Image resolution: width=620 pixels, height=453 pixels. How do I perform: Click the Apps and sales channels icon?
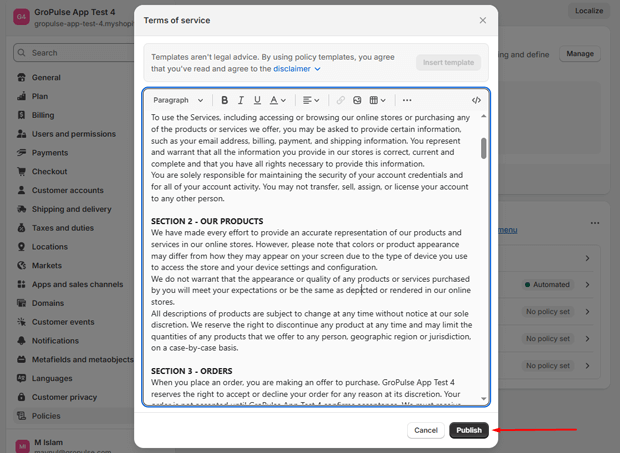22,284
